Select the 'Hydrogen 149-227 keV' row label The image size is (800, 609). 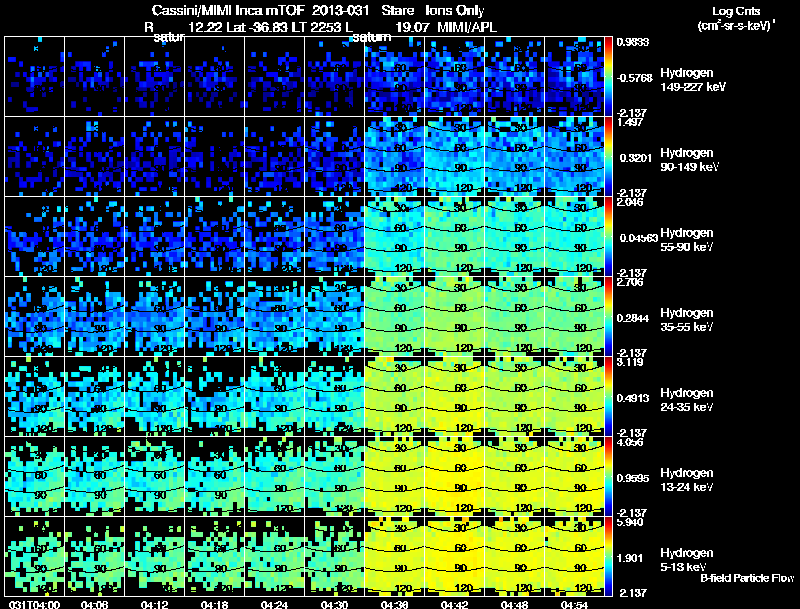click(693, 80)
